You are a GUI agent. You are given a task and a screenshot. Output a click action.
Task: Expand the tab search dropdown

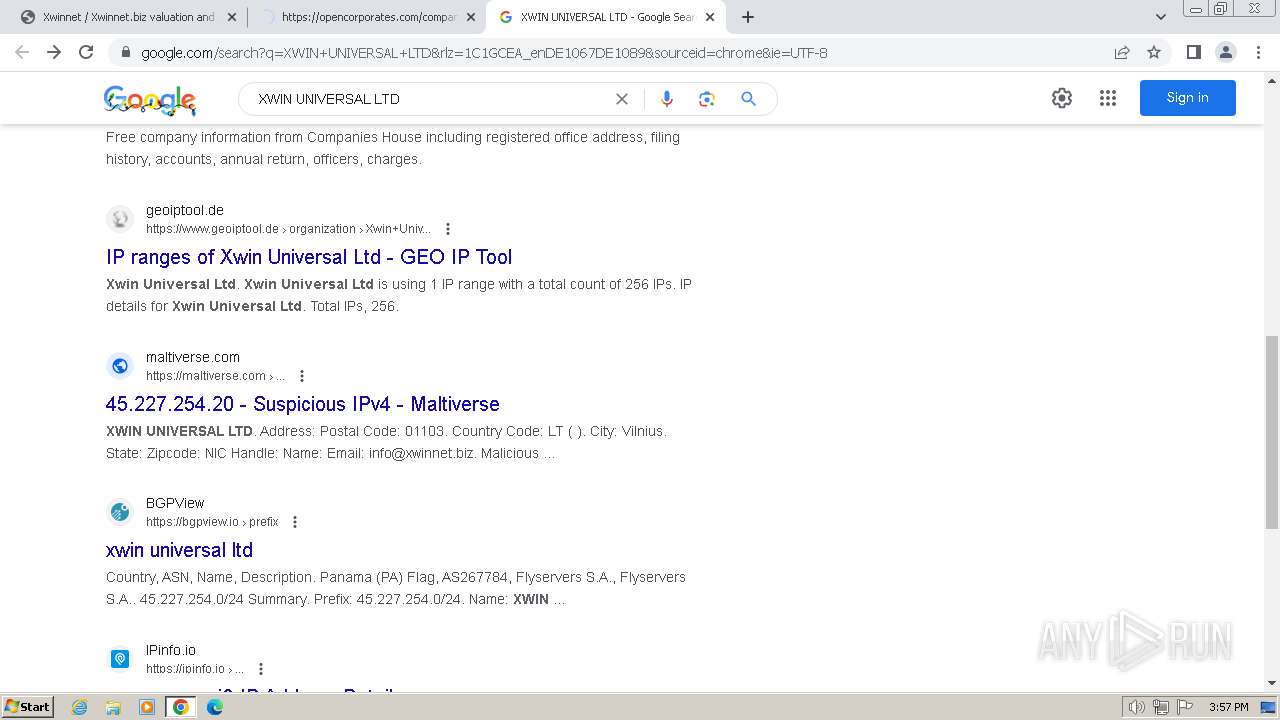click(x=1161, y=17)
